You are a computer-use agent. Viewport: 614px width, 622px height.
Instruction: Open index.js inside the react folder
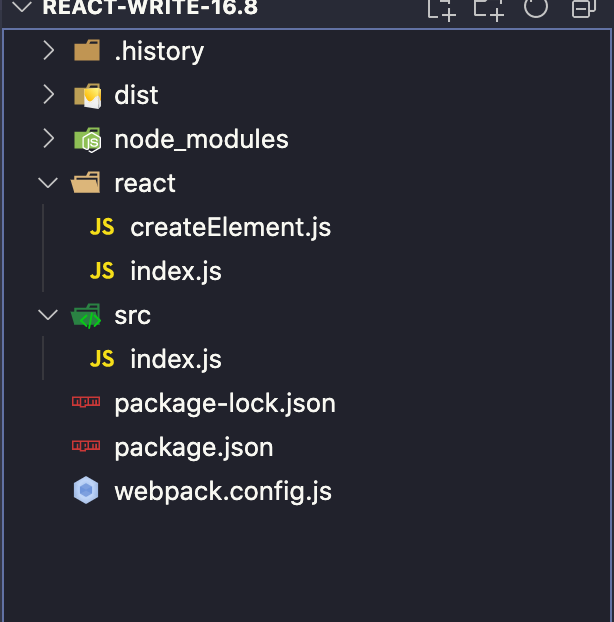click(x=176, y=272)
